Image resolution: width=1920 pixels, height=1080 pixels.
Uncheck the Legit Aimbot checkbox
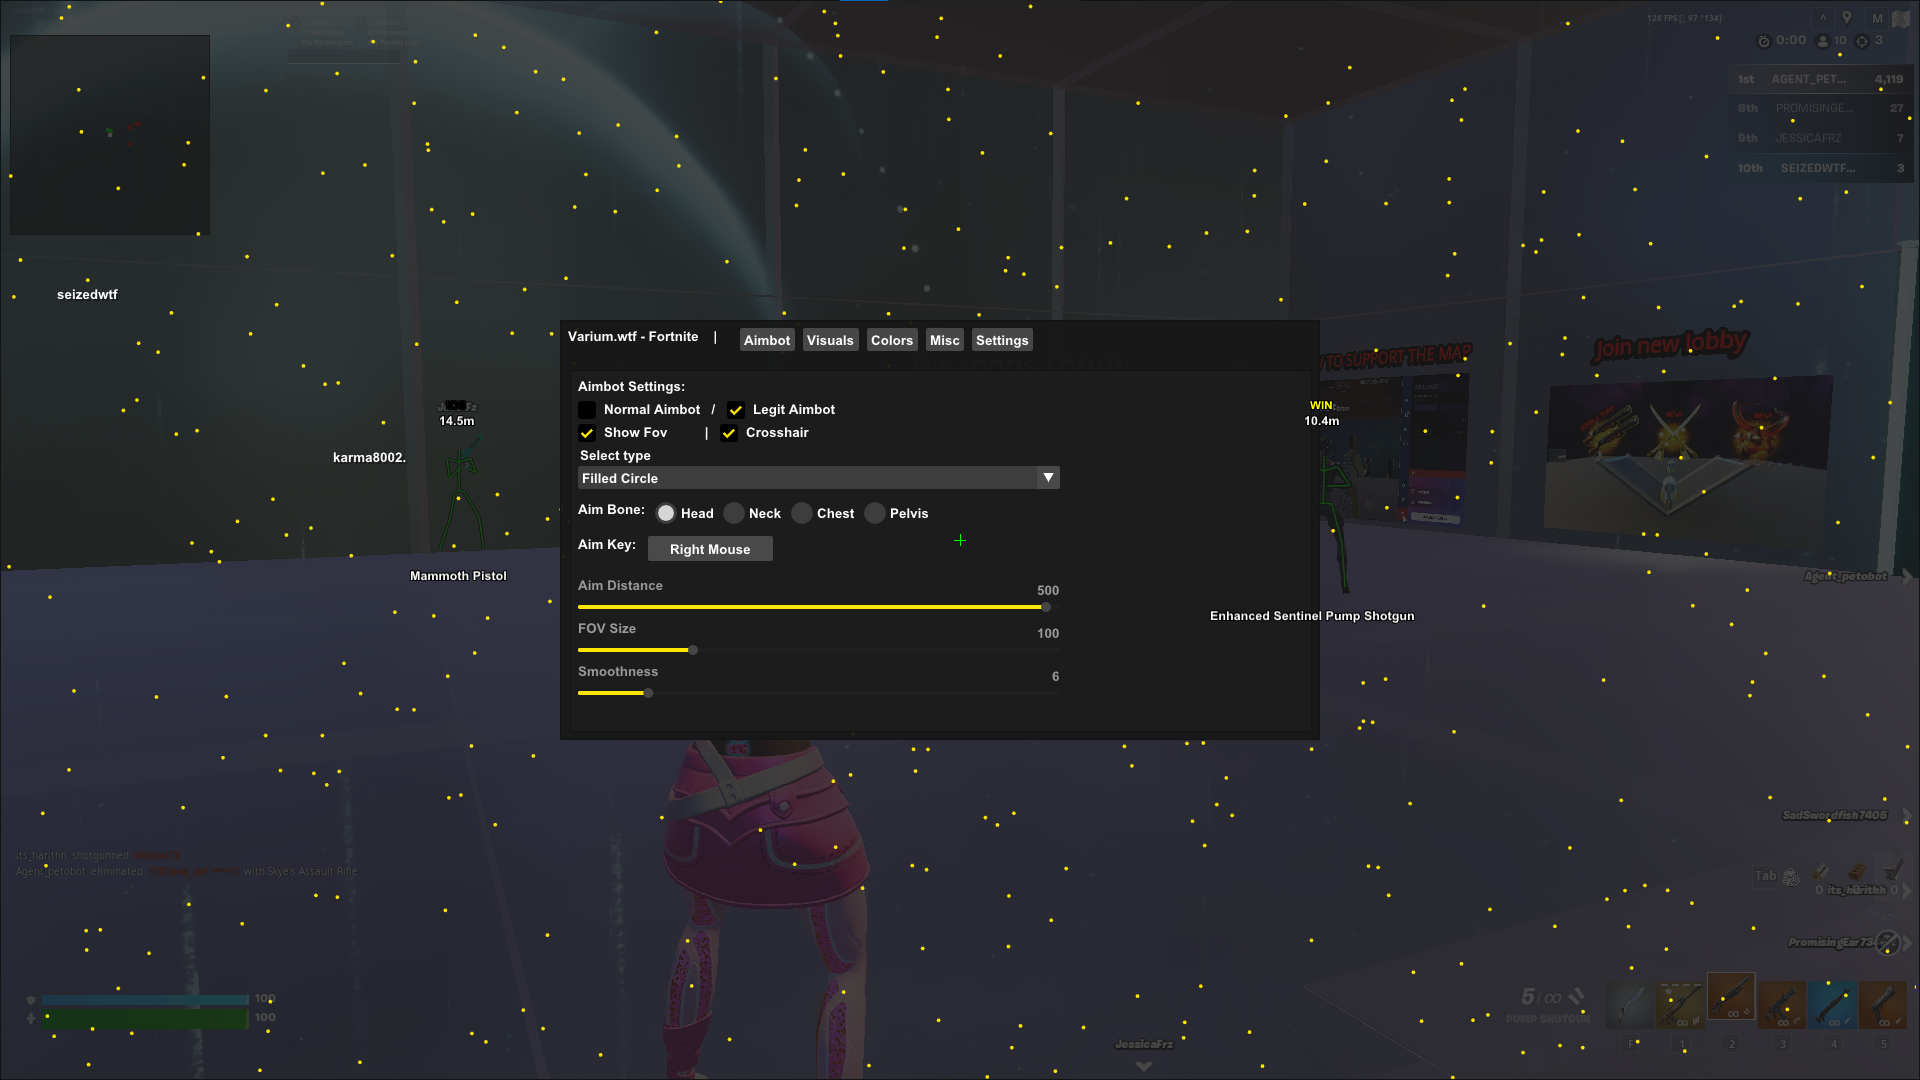736,410
